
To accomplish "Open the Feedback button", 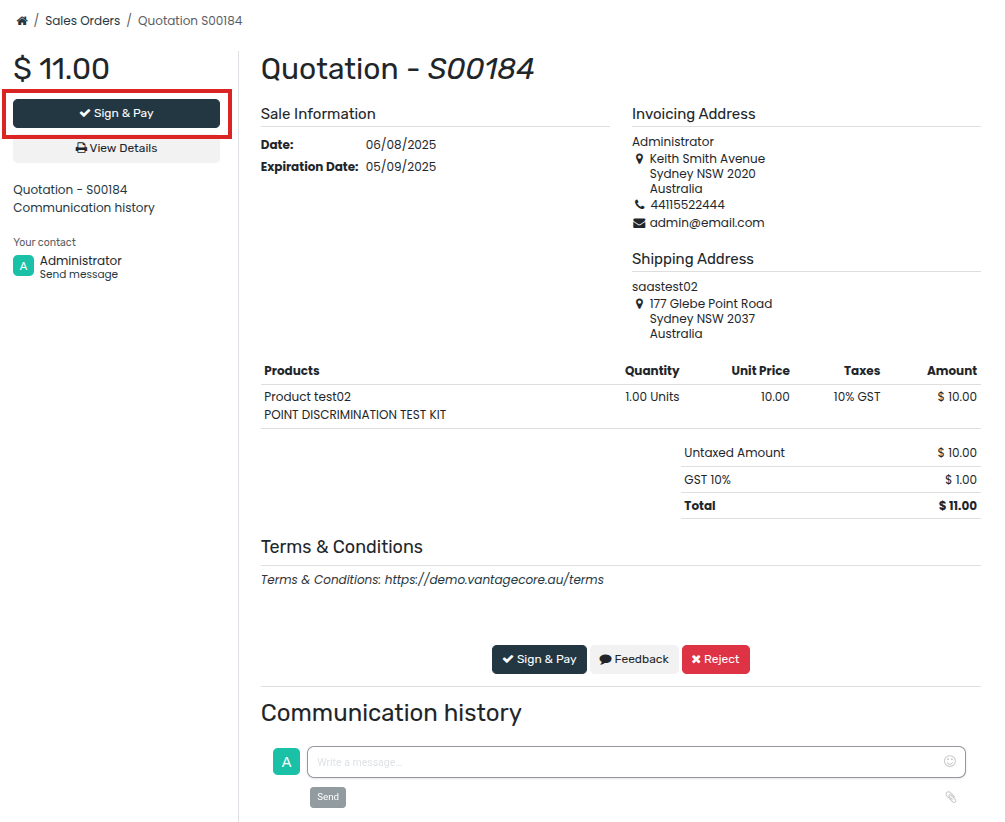I will pos(634,660).
